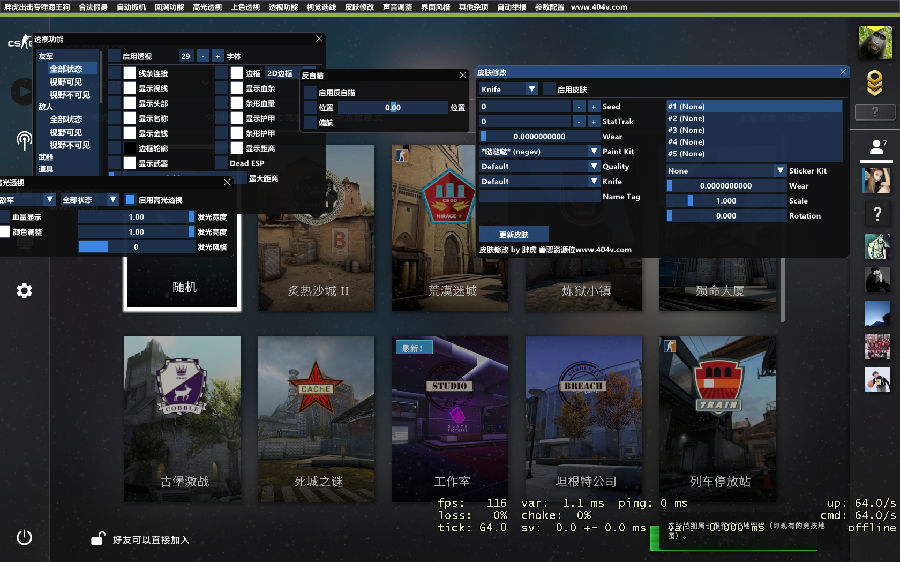The height and width of the screenshot is (562, 900).
Task: Adjust the sticker Scale slider
Action: (726, 201)
